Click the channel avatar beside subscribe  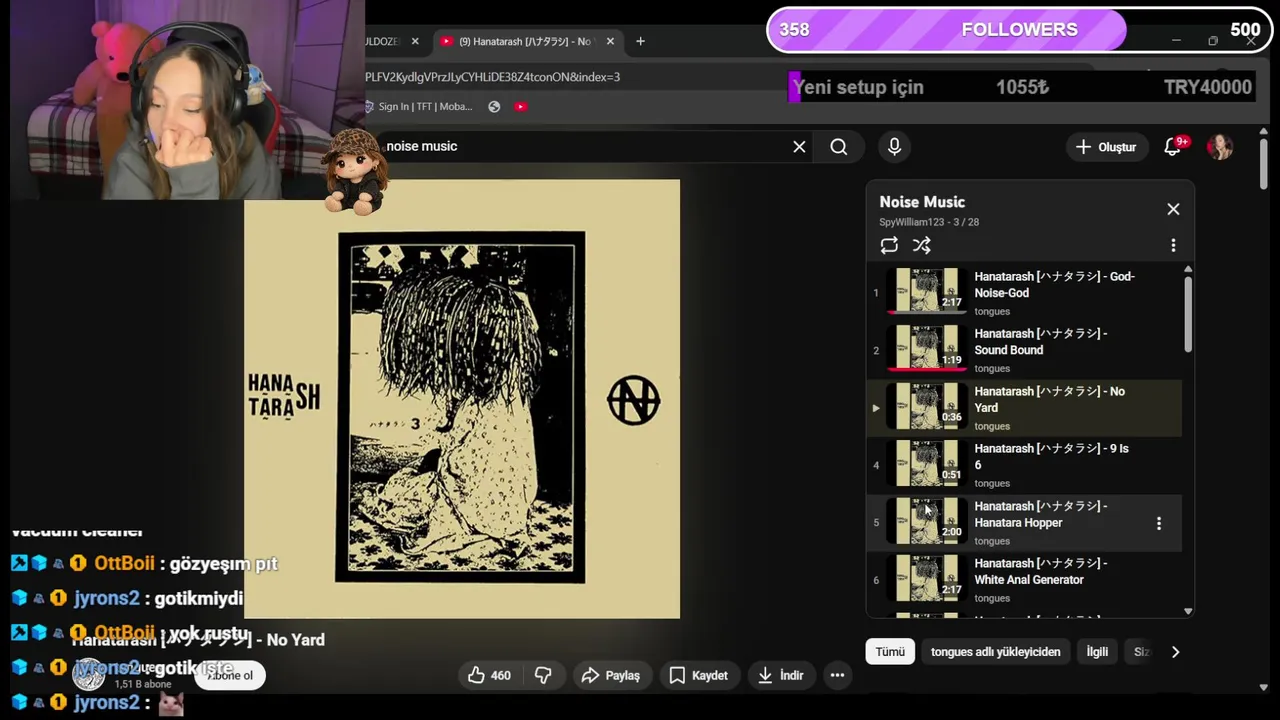(x=89, y=675)
